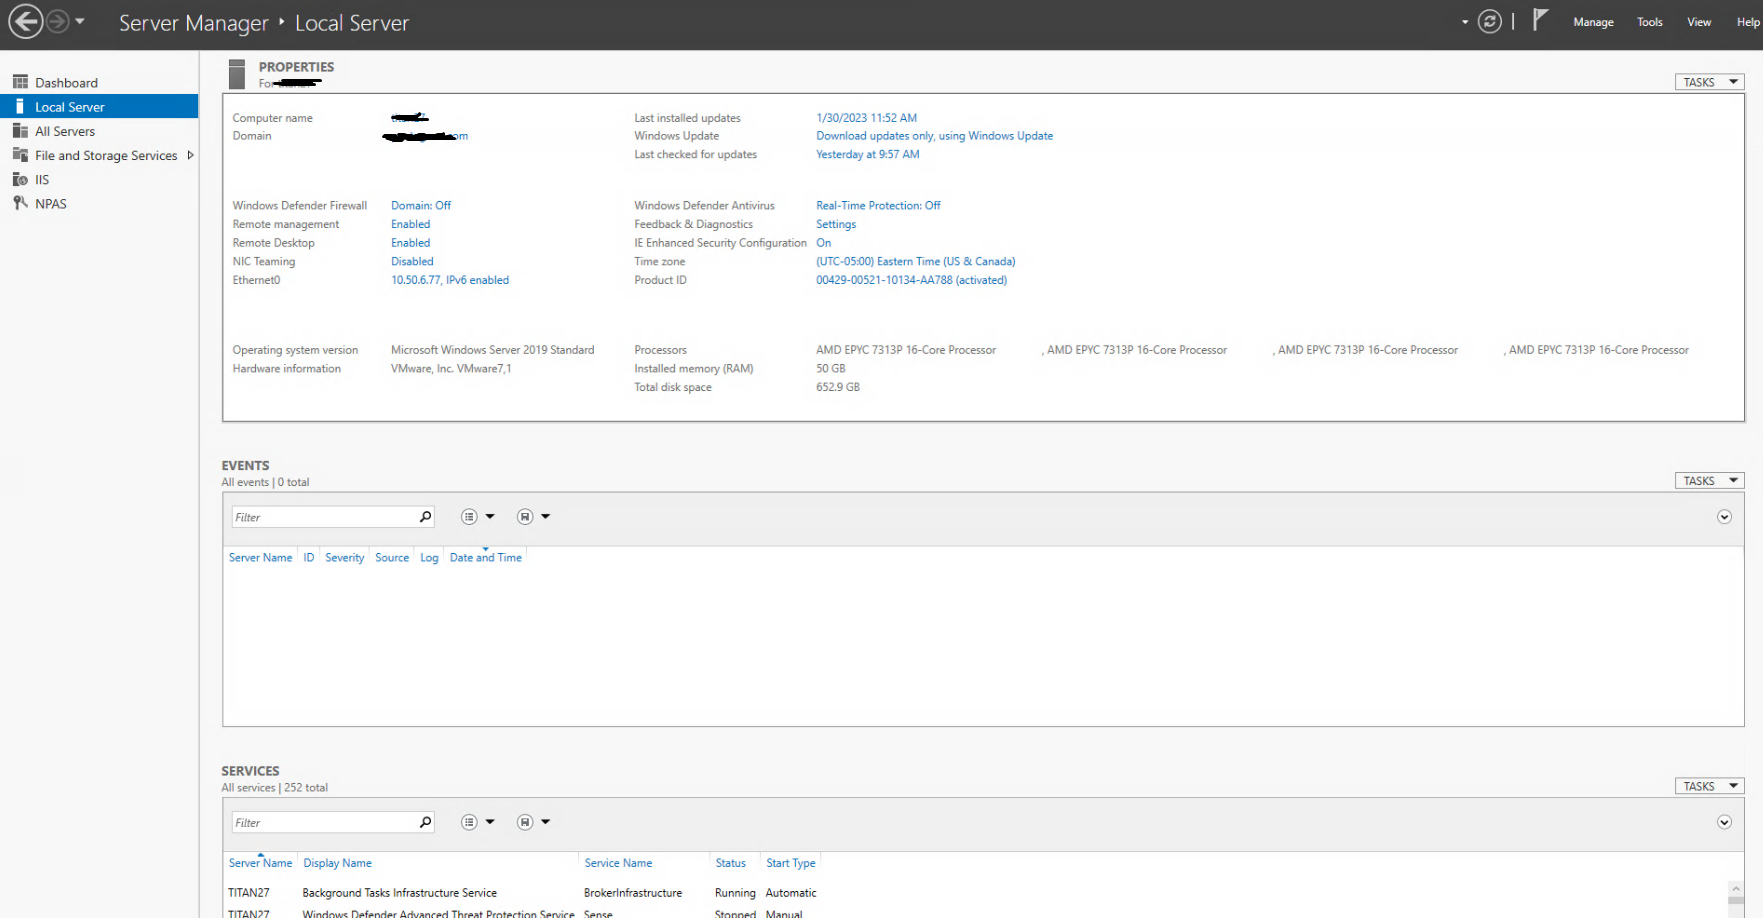Image resolution: width=1763 pixels, height=918 pixels.
Task: Click the back navigation arrow icon
Action: click(26, 21)
